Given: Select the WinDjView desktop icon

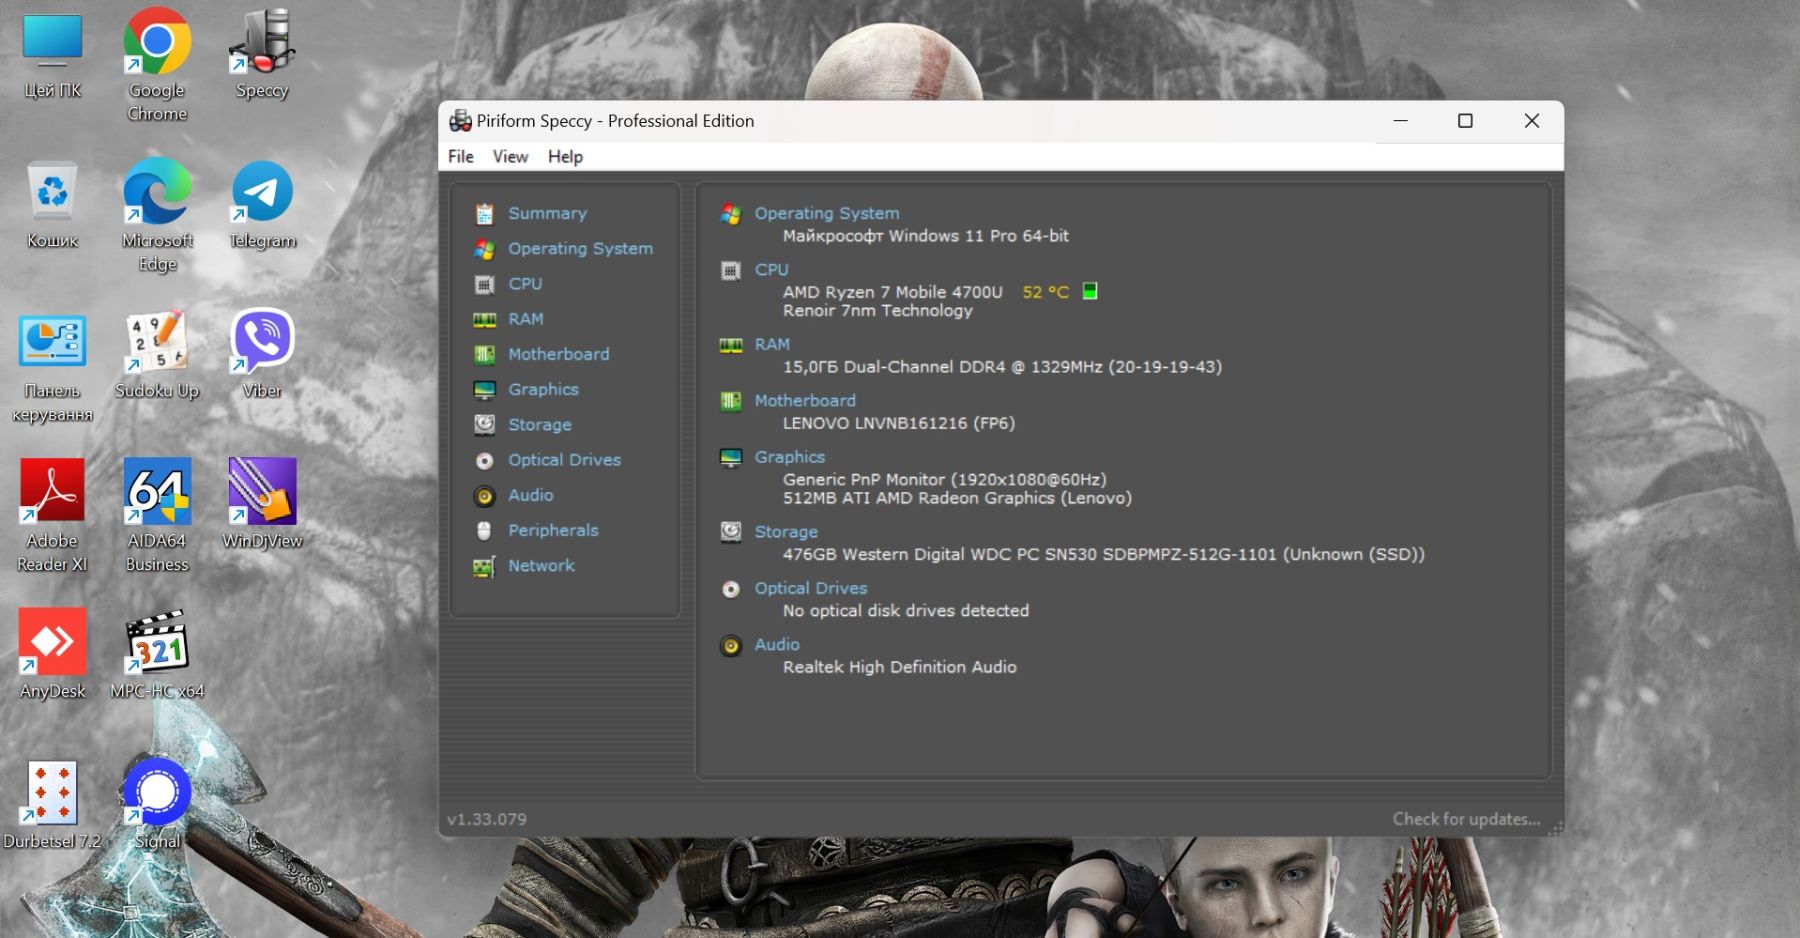Looking at the screenshot, I should pyautogui.click(x=262, y=503).
